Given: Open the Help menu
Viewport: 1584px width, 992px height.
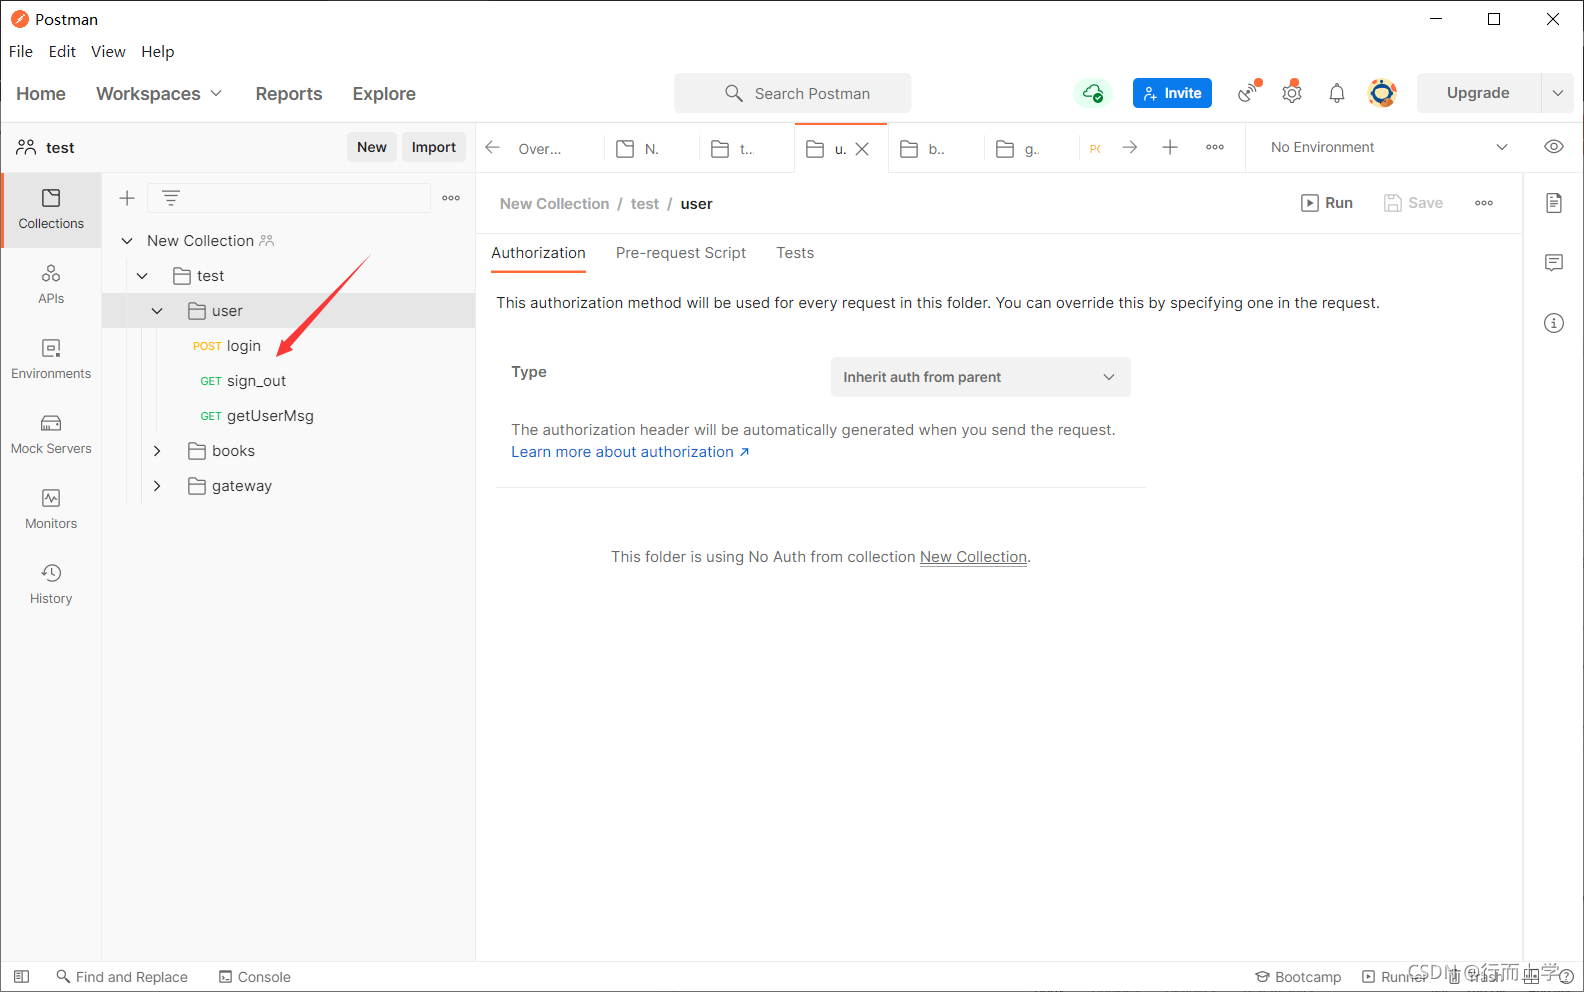Looking at the screenshot, I should (x=157, y=52).
